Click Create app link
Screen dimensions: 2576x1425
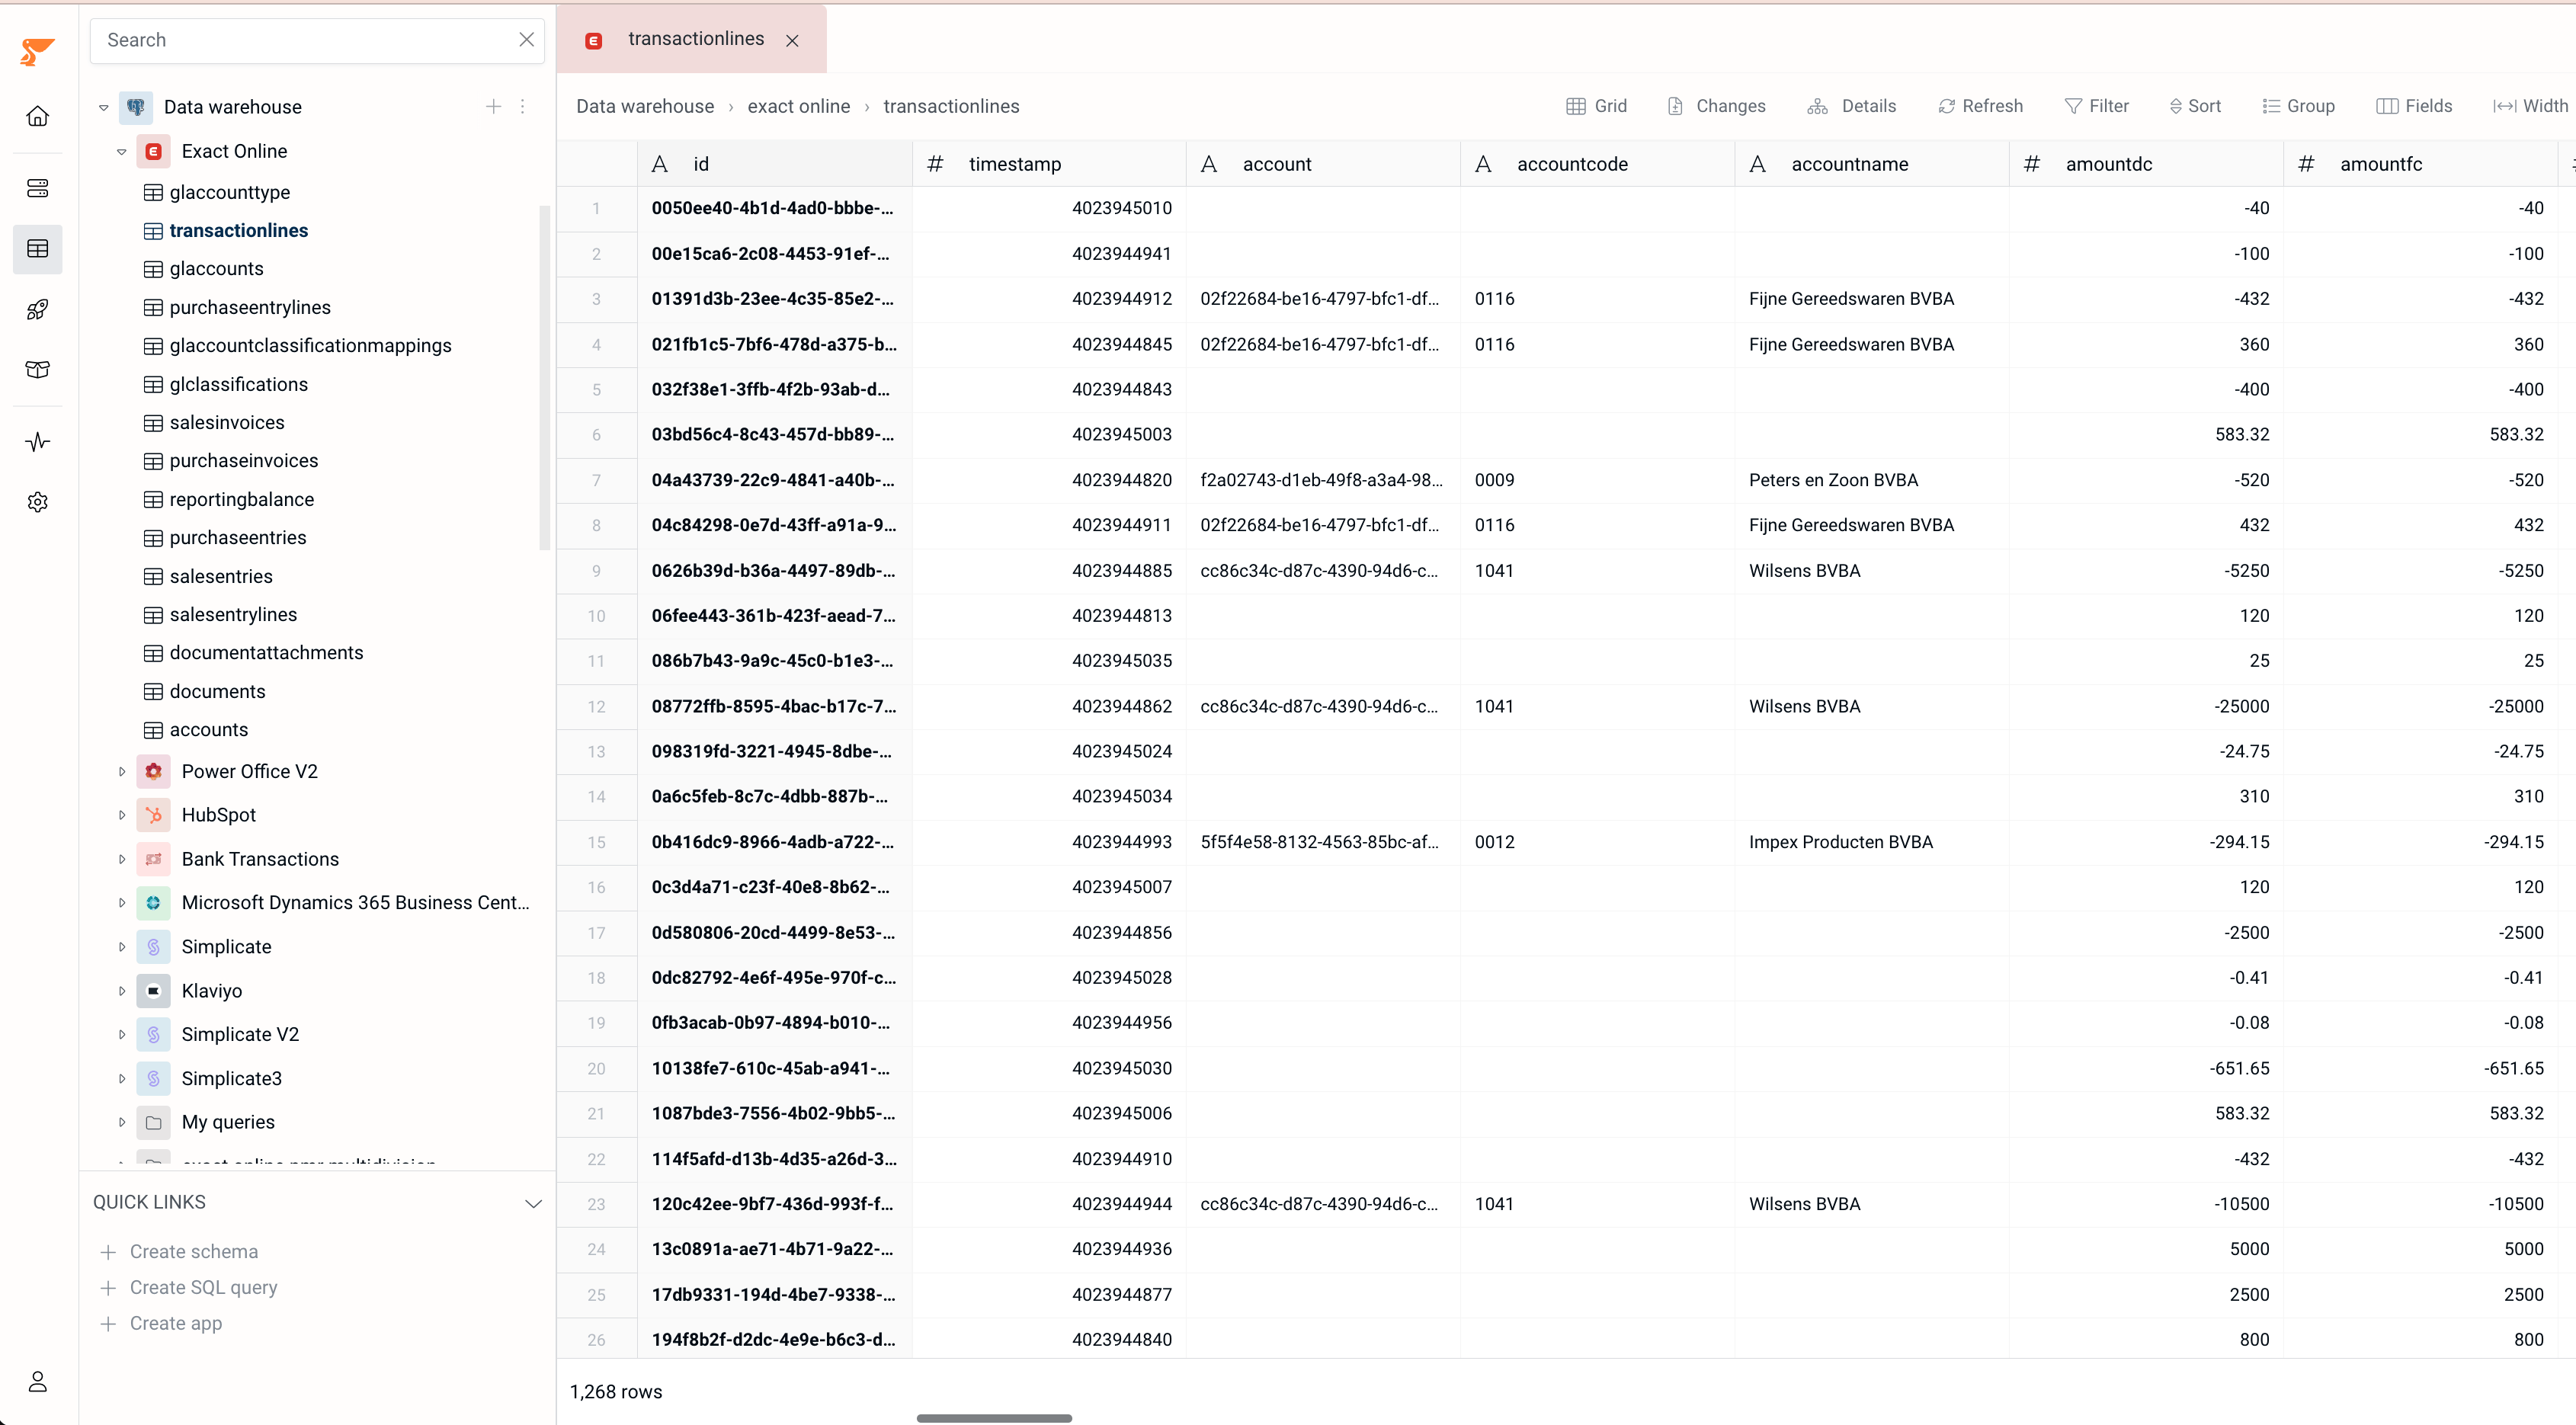(x=162, y=1323)
